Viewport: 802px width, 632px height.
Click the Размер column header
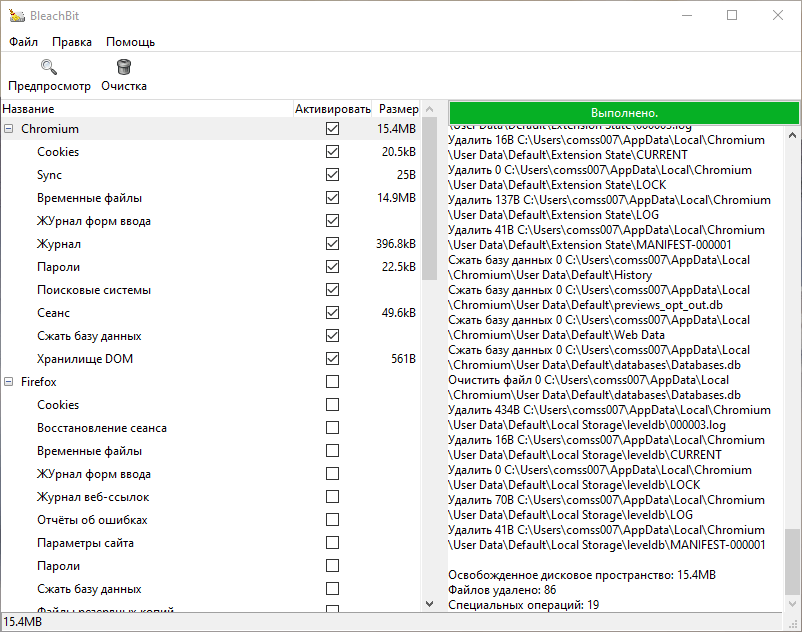tap(396, 109)
